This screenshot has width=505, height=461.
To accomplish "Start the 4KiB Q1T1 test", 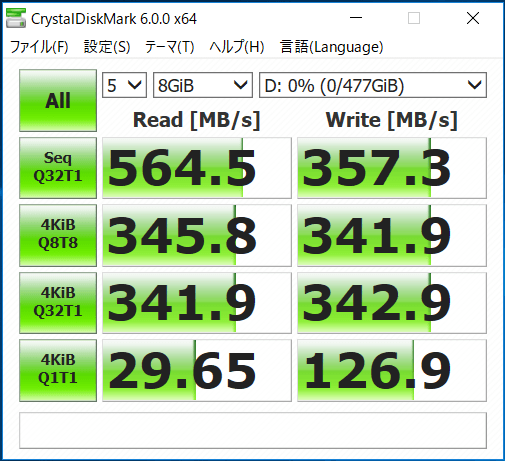I will coord(58,370).
